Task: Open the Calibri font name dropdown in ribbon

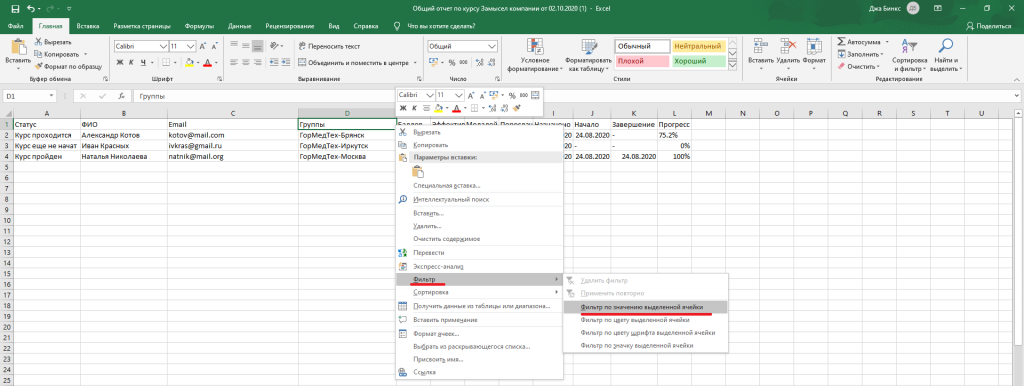Action: 163,46
